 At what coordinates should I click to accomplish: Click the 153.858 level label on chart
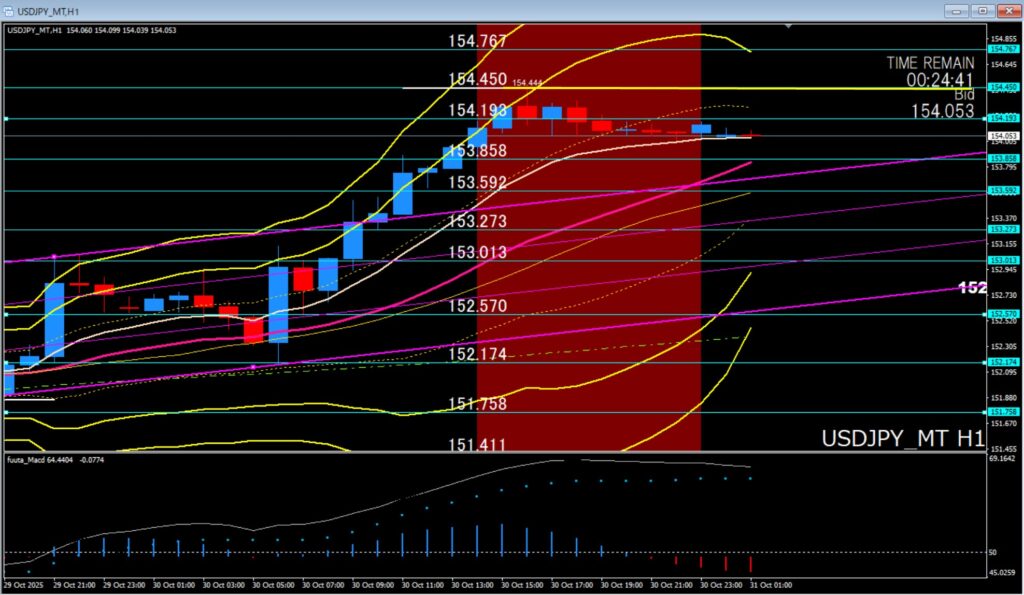click(x=477, y=150)
